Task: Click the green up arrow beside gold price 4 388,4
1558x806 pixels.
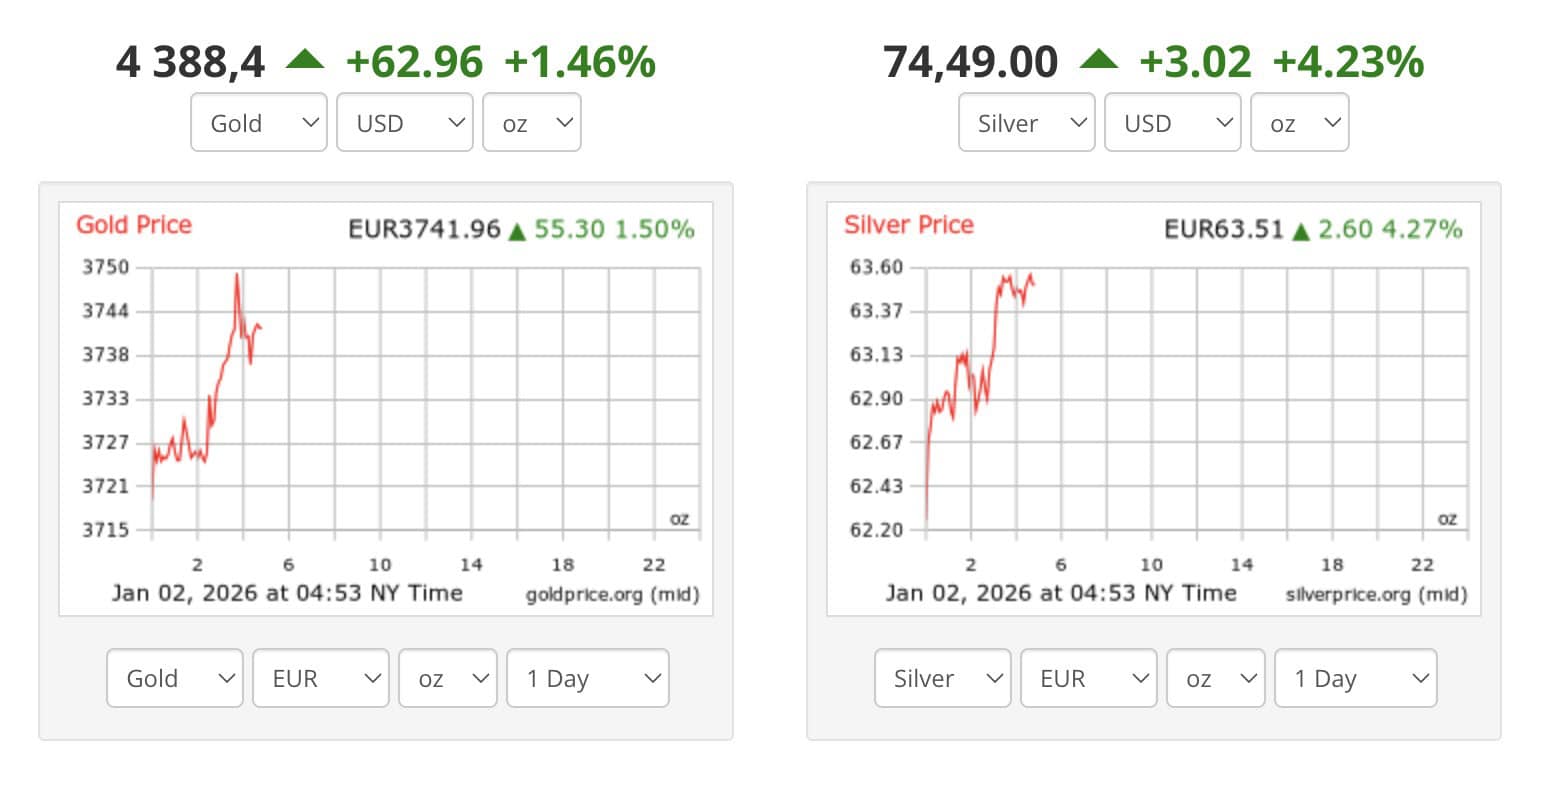Action: coord(305,60)
